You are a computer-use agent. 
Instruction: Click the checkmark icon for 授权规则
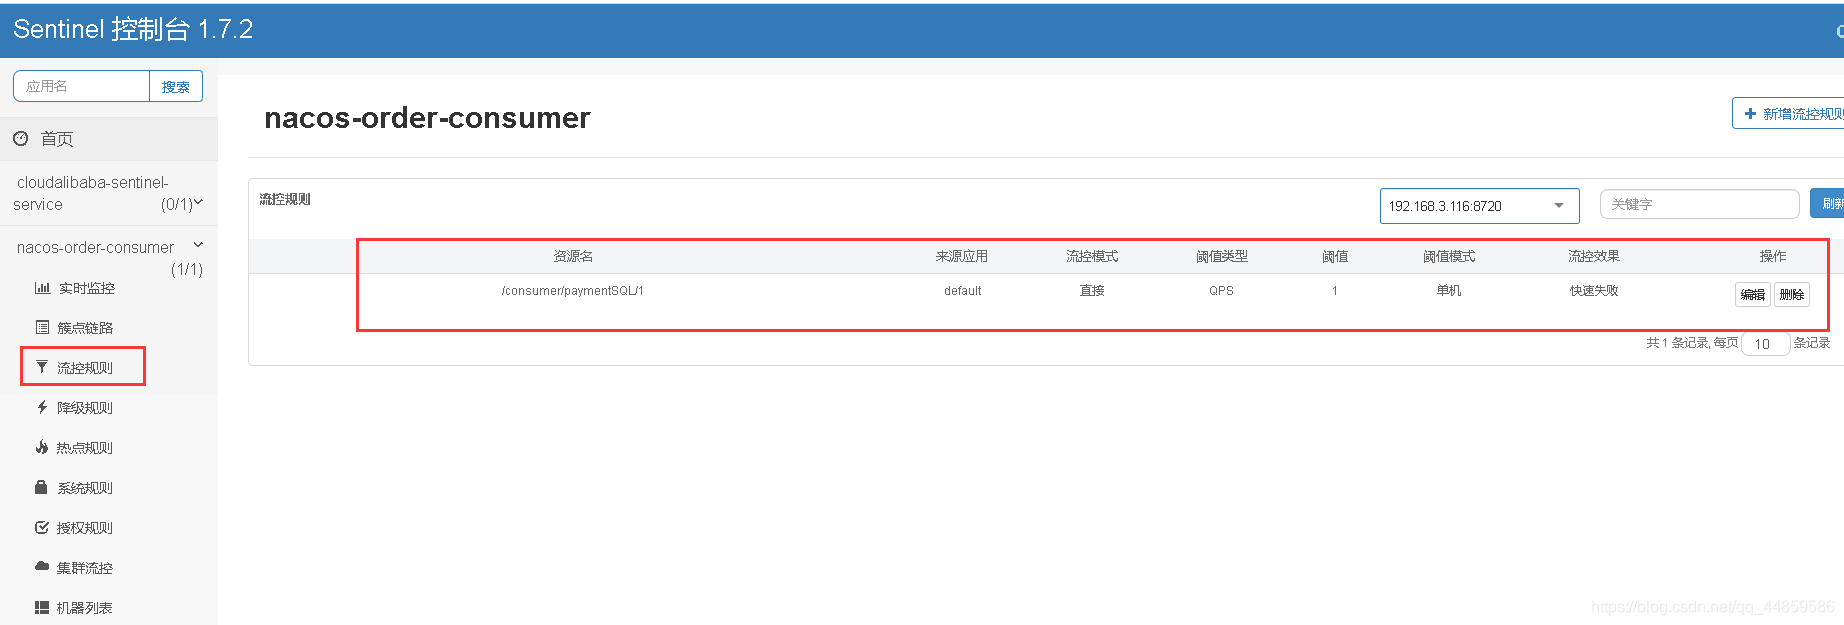pos(42,527)
